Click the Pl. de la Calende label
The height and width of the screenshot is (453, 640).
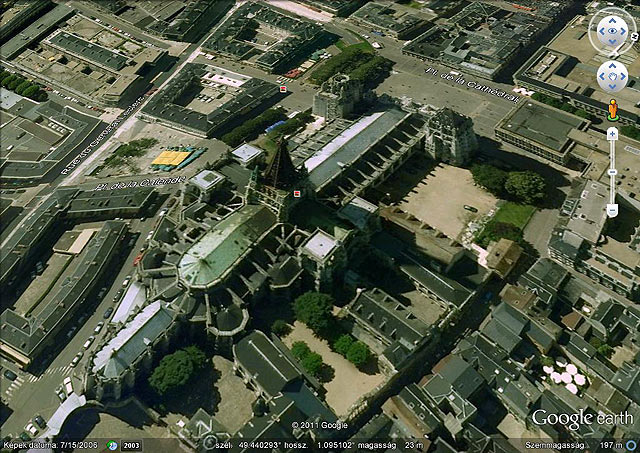point(126,184)
